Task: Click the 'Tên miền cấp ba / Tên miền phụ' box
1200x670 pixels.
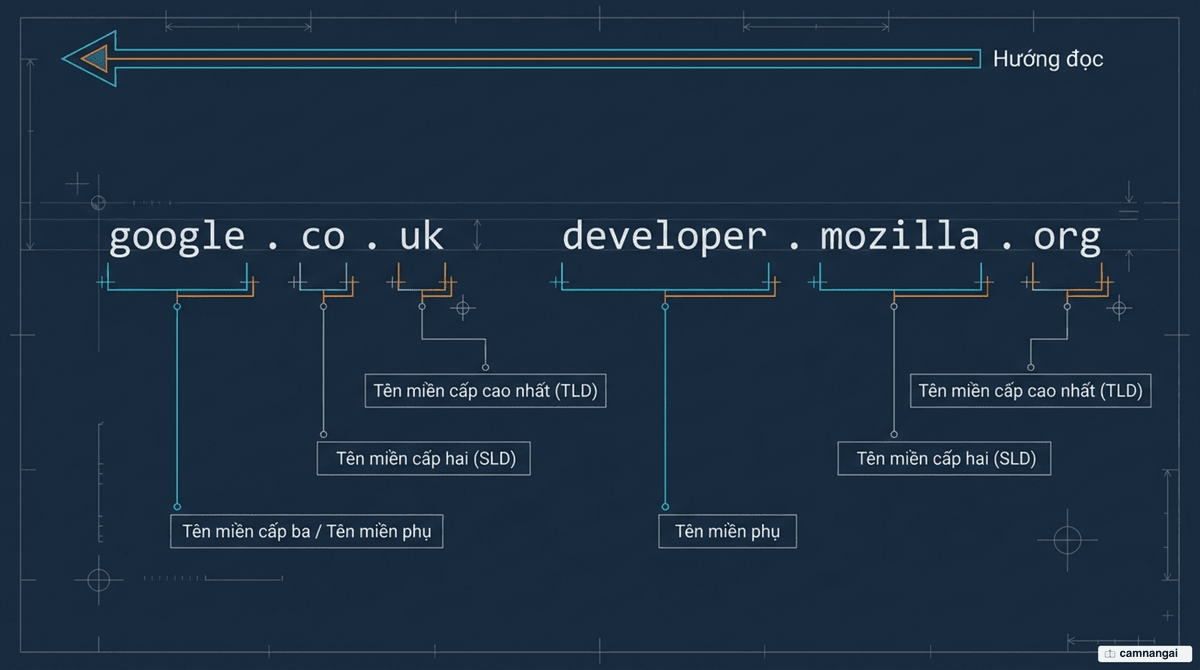Action: 306,531
